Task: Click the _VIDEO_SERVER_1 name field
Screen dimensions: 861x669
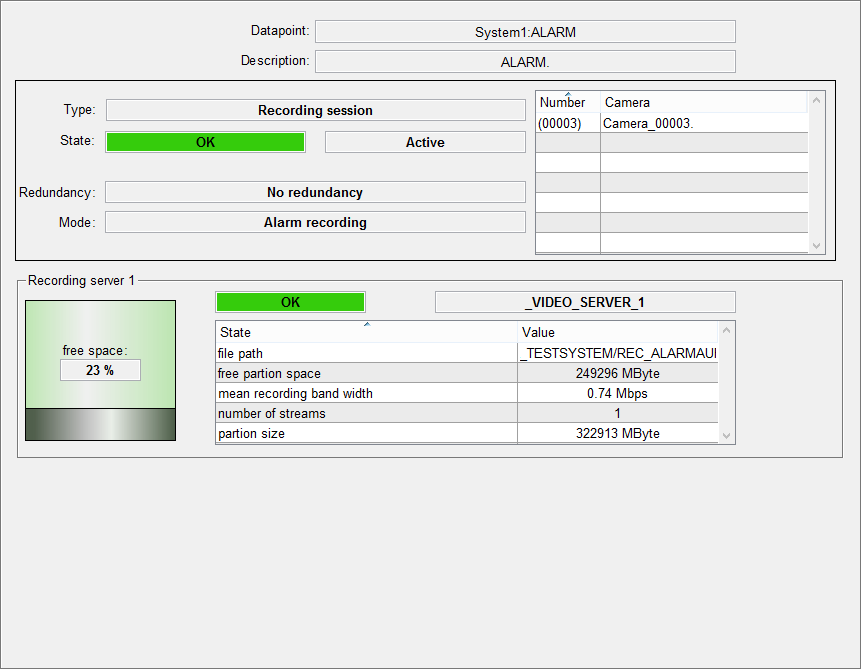Action: tap(585, 302)
